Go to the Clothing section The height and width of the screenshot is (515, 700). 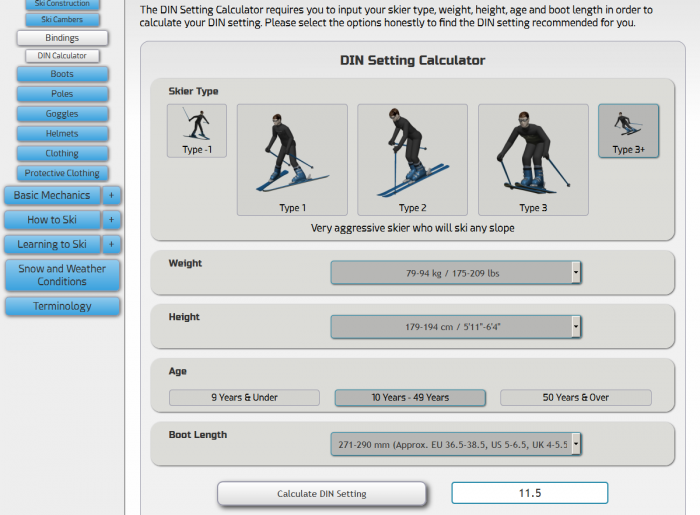pos(62,154)
